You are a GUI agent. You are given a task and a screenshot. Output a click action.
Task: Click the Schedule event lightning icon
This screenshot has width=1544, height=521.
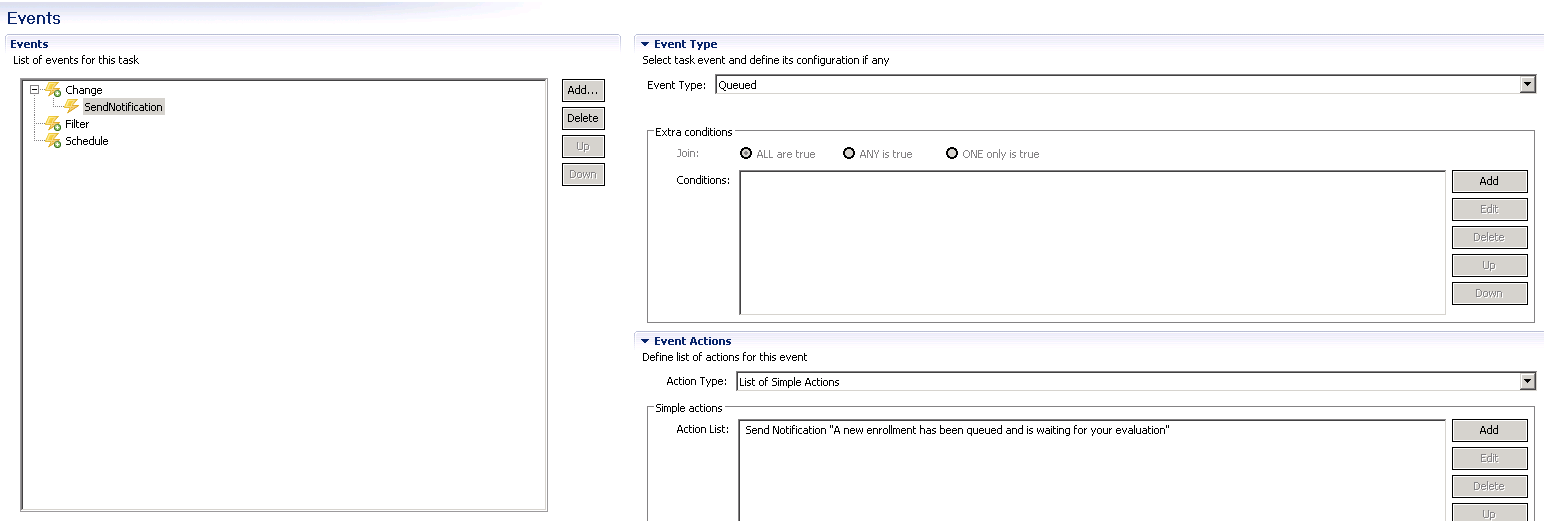(54, 141)
